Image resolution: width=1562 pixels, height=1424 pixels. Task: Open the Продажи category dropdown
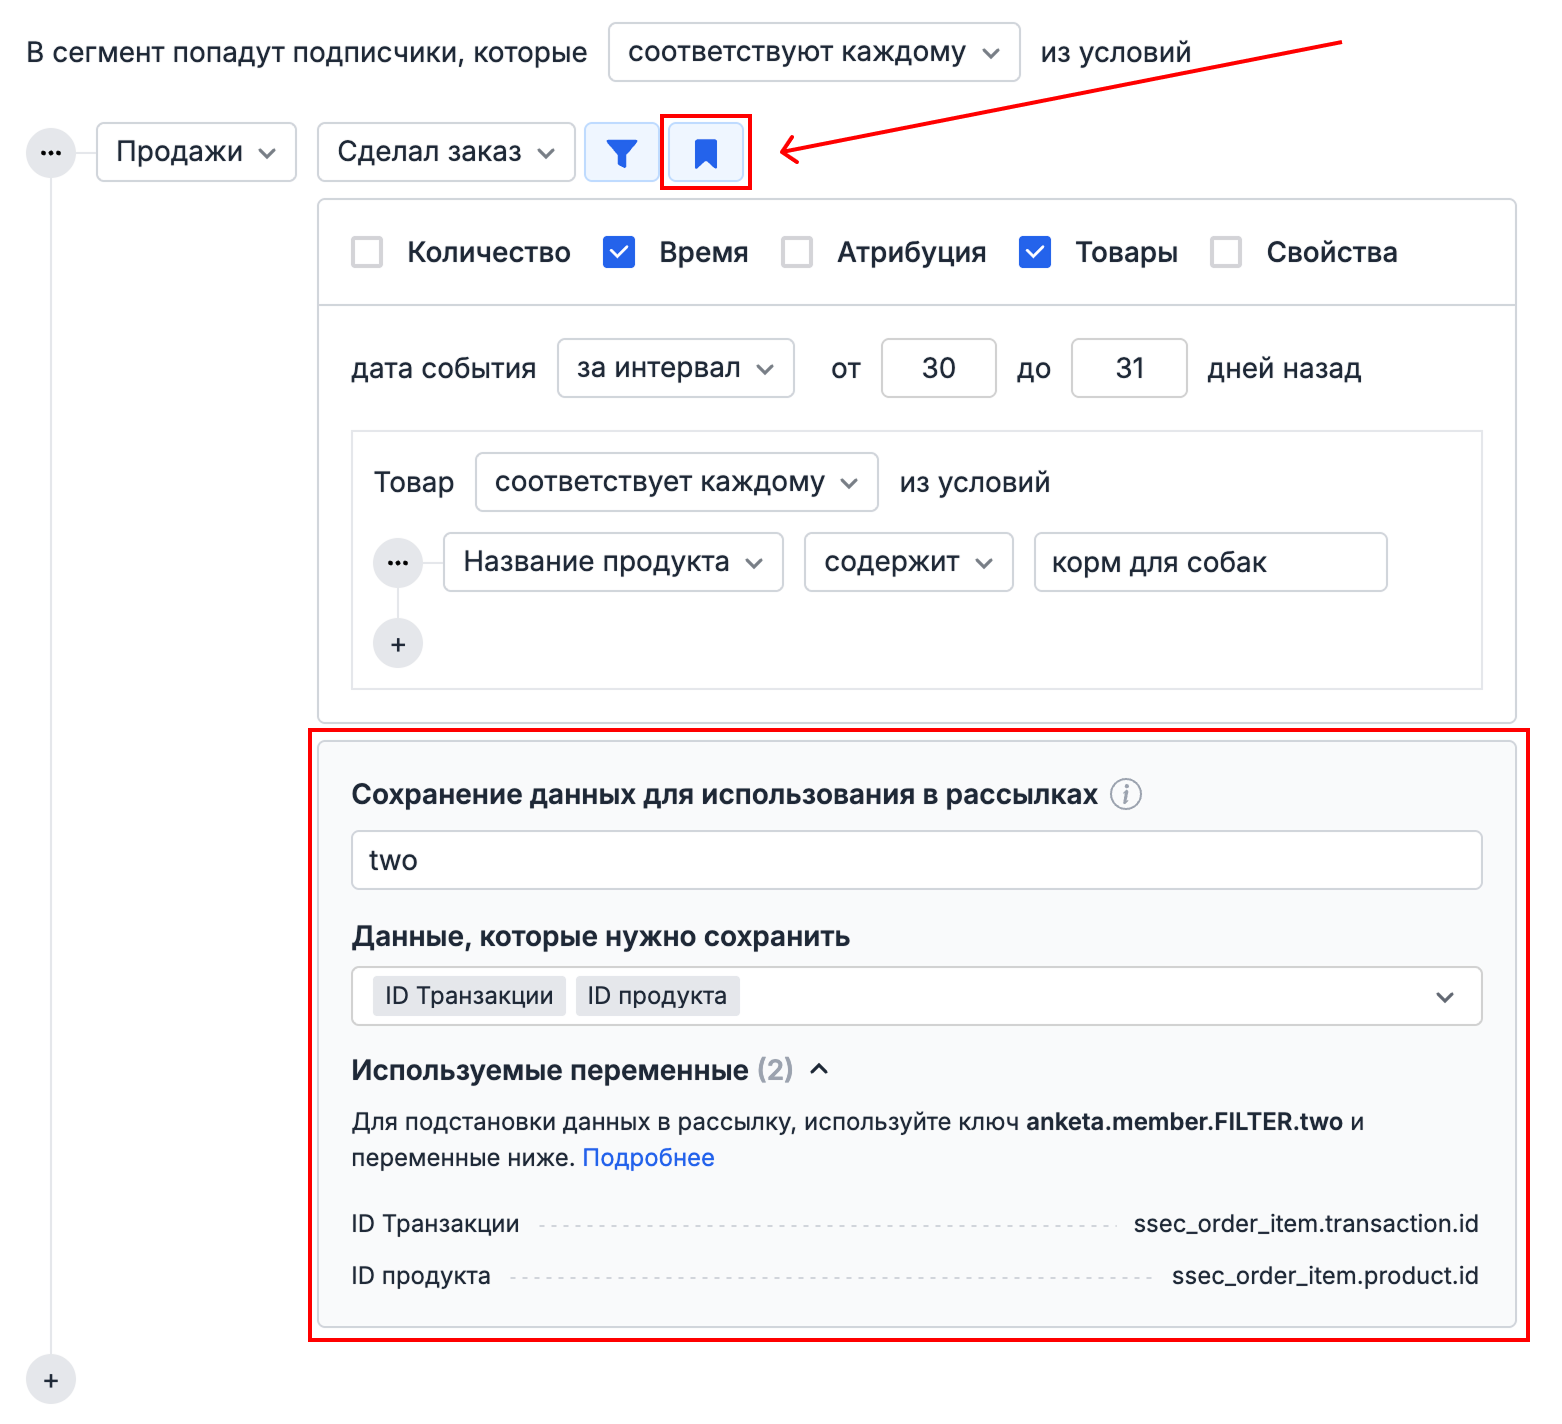pyautogui.click(x=196, y=152)
